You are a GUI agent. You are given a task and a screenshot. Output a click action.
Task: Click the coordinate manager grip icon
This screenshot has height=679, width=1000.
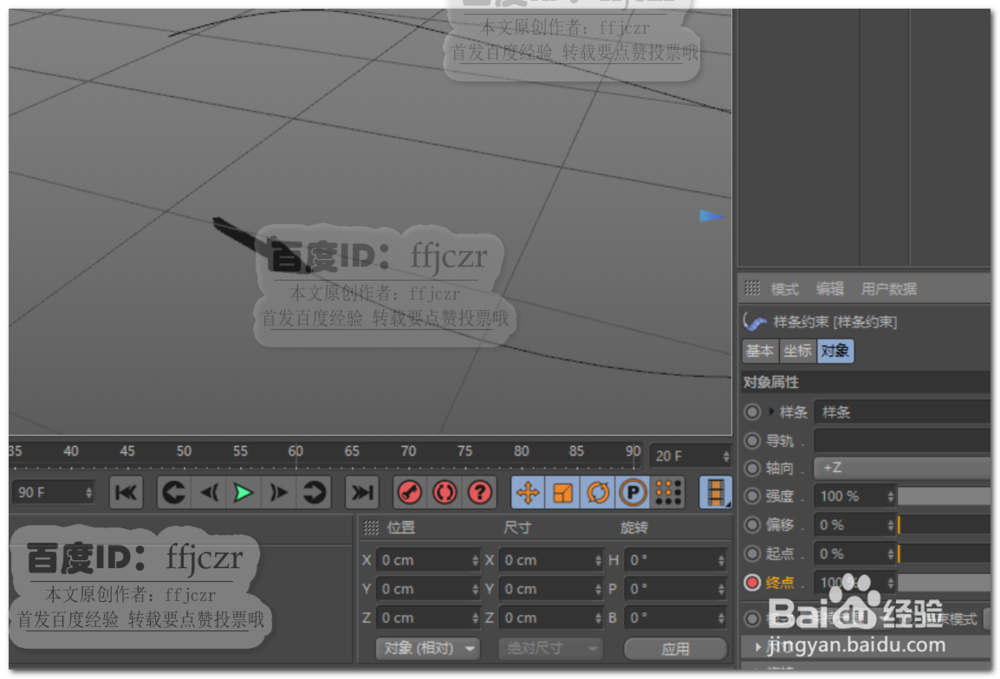pos(371,527)
